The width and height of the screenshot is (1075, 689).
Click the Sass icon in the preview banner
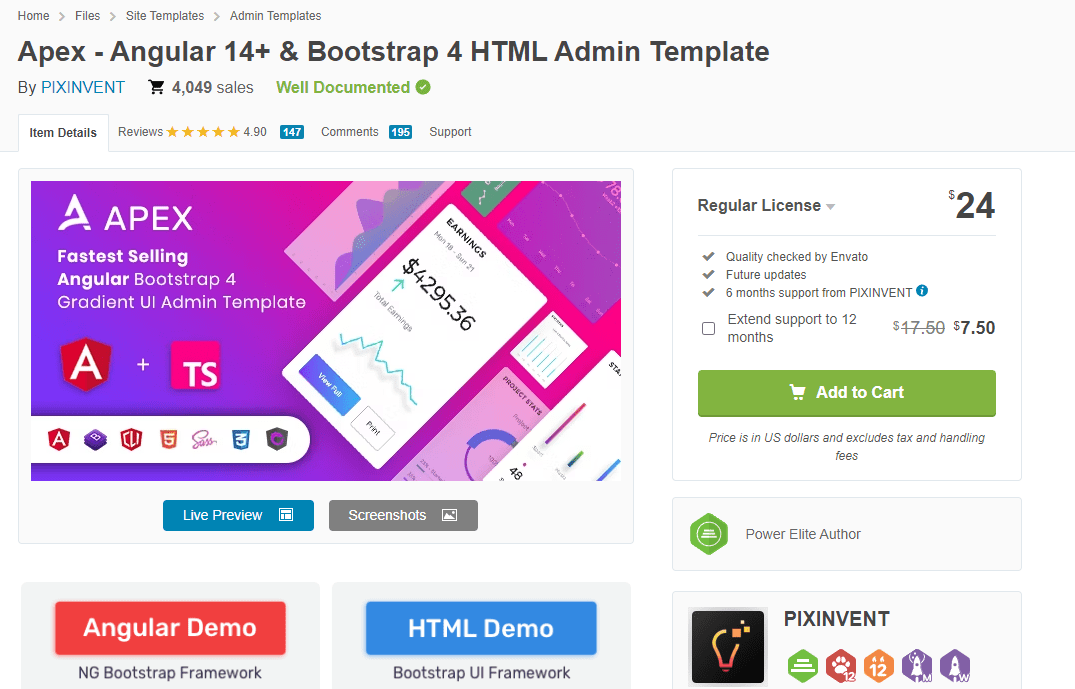204,440
